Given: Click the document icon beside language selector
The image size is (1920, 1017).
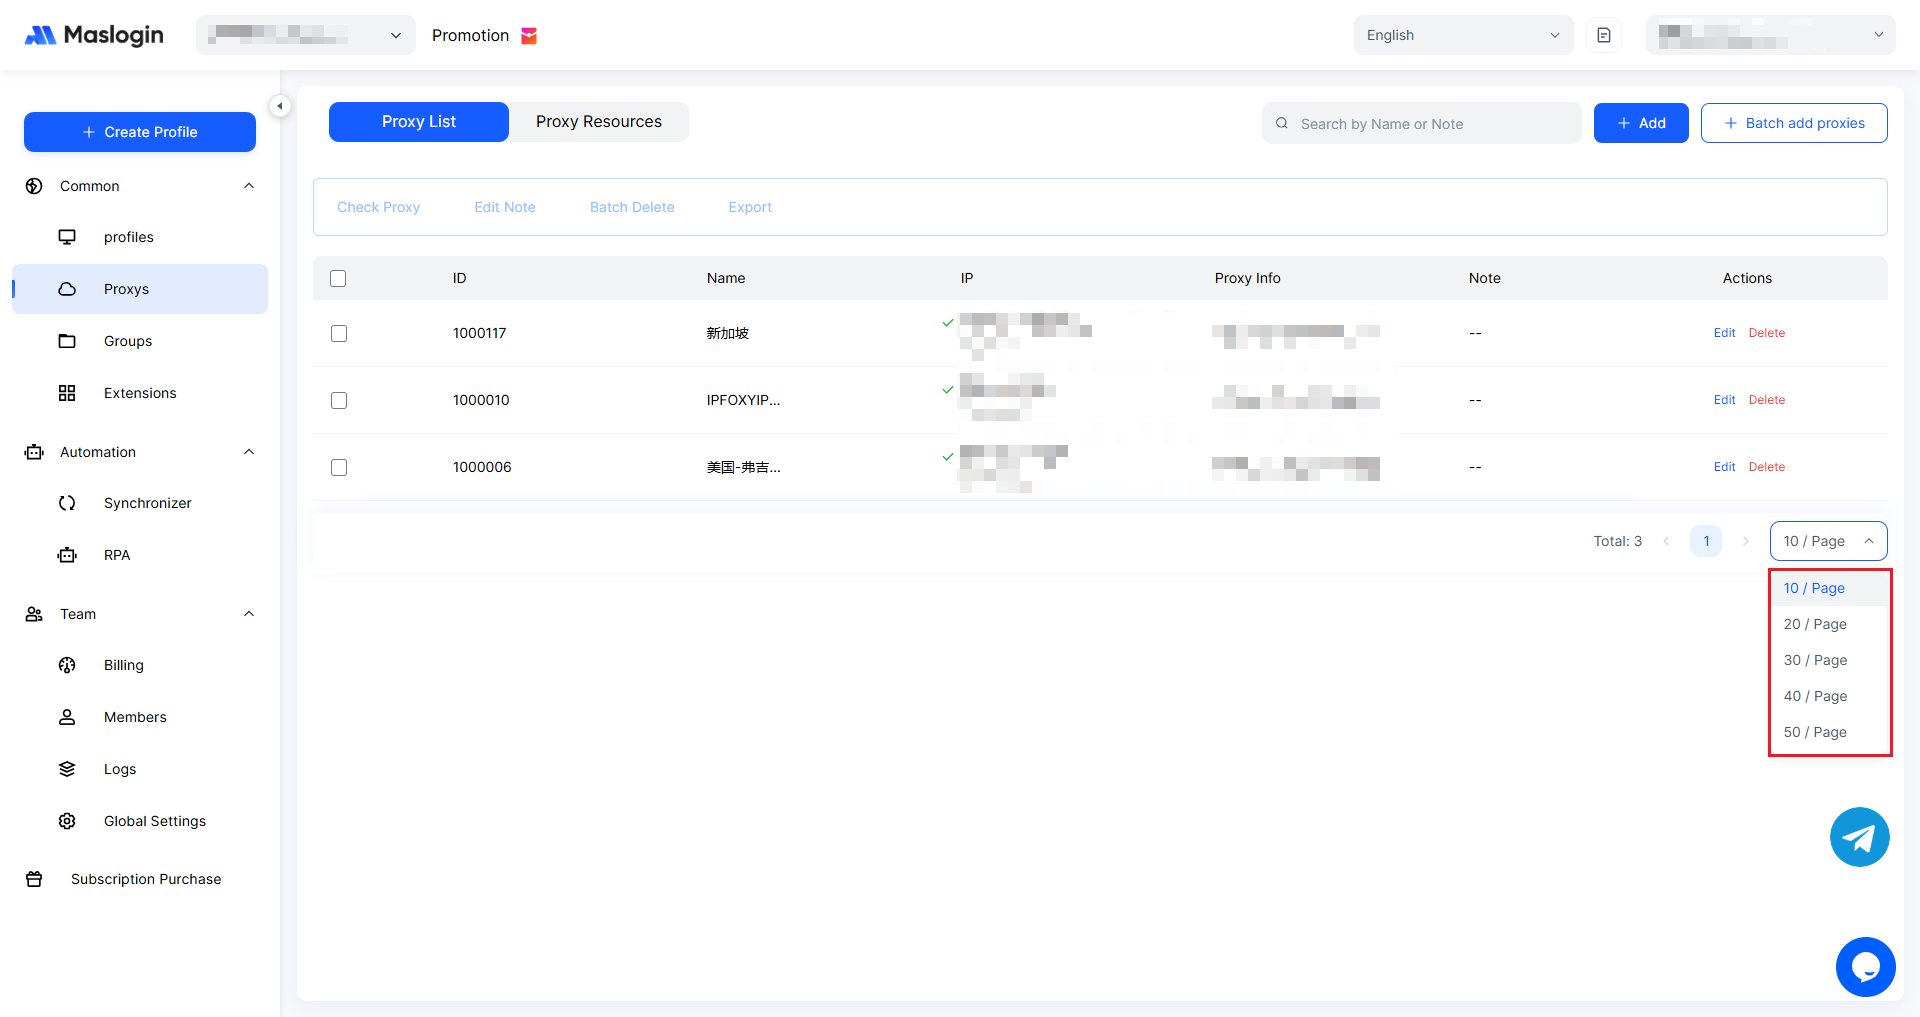Looking at the screenshot, I should (x=1604, y=35).
